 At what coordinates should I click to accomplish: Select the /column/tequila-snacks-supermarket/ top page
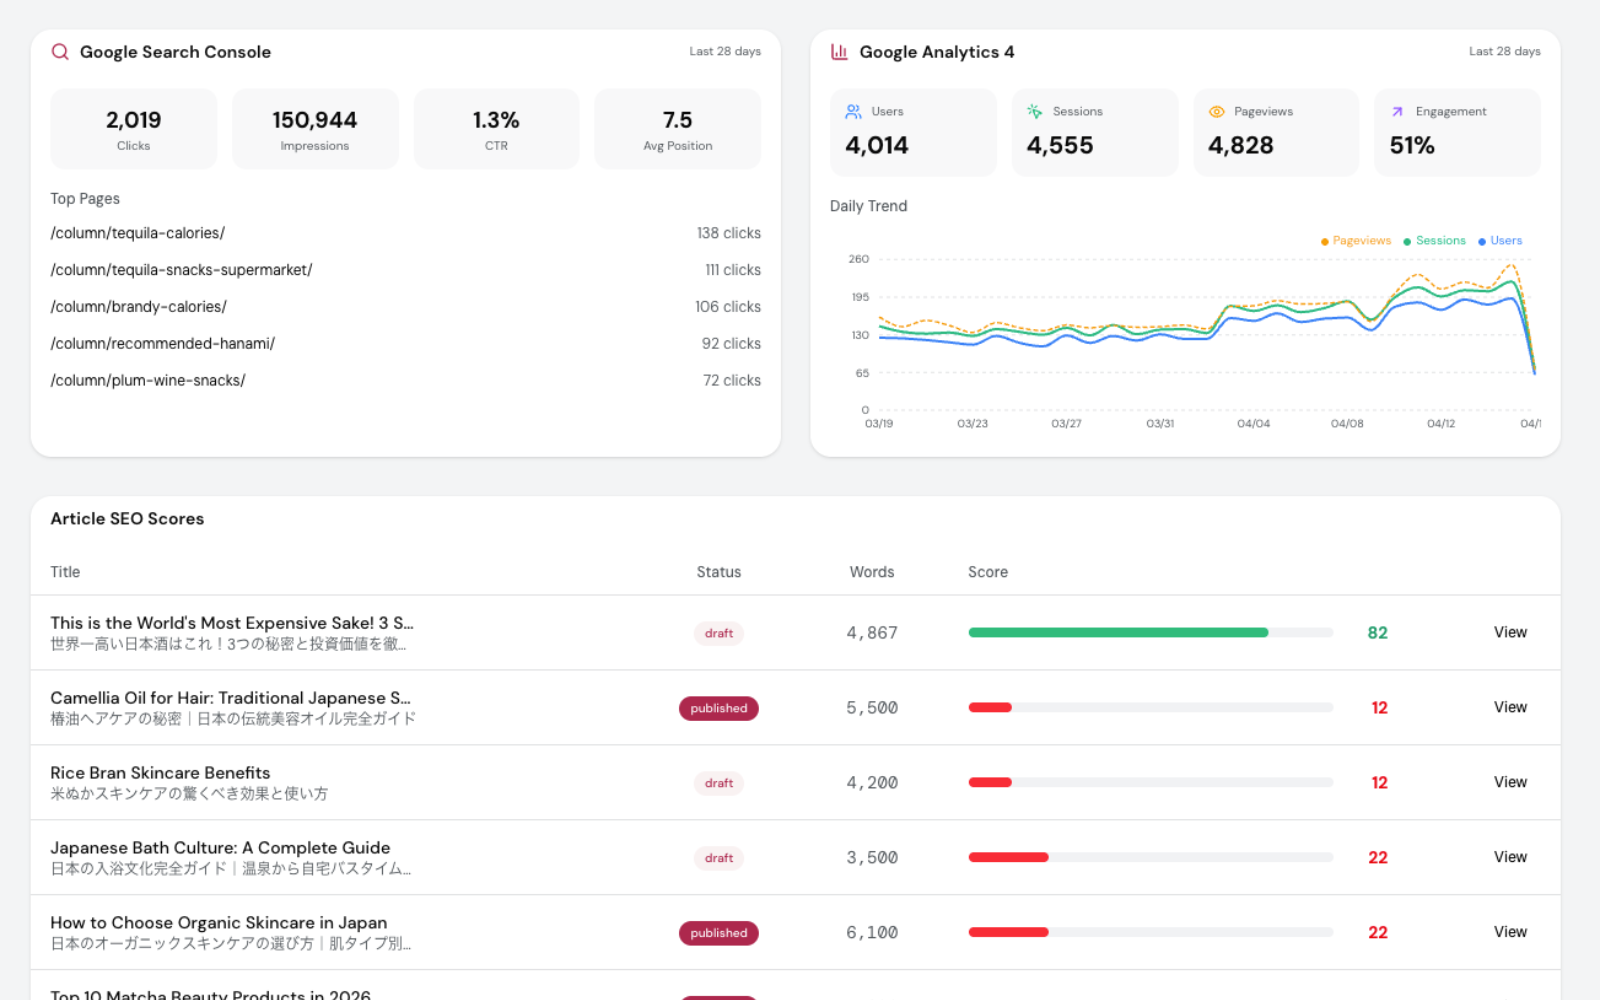[x=181, y=270]
